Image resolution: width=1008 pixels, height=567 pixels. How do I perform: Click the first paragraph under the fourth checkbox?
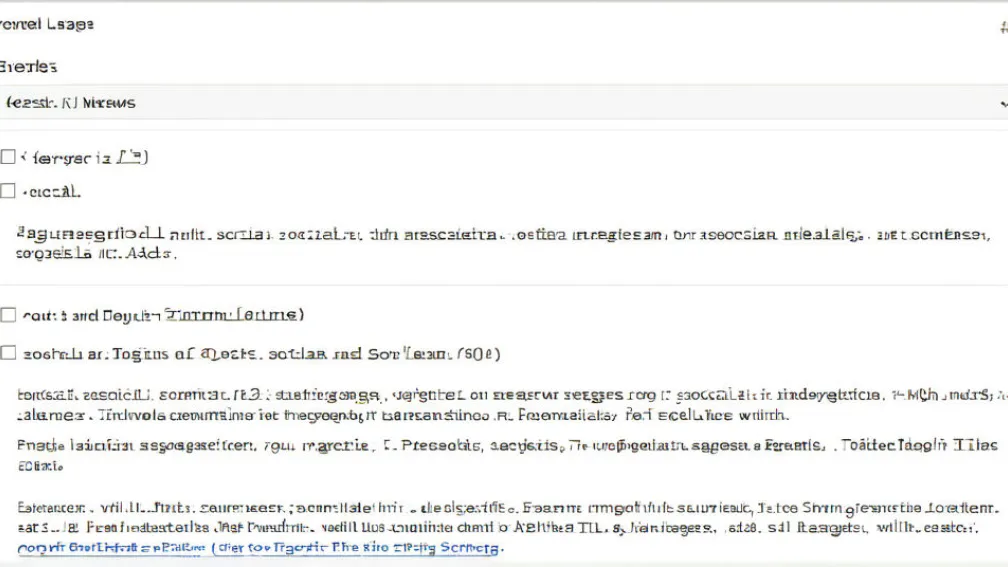point(500,404)
